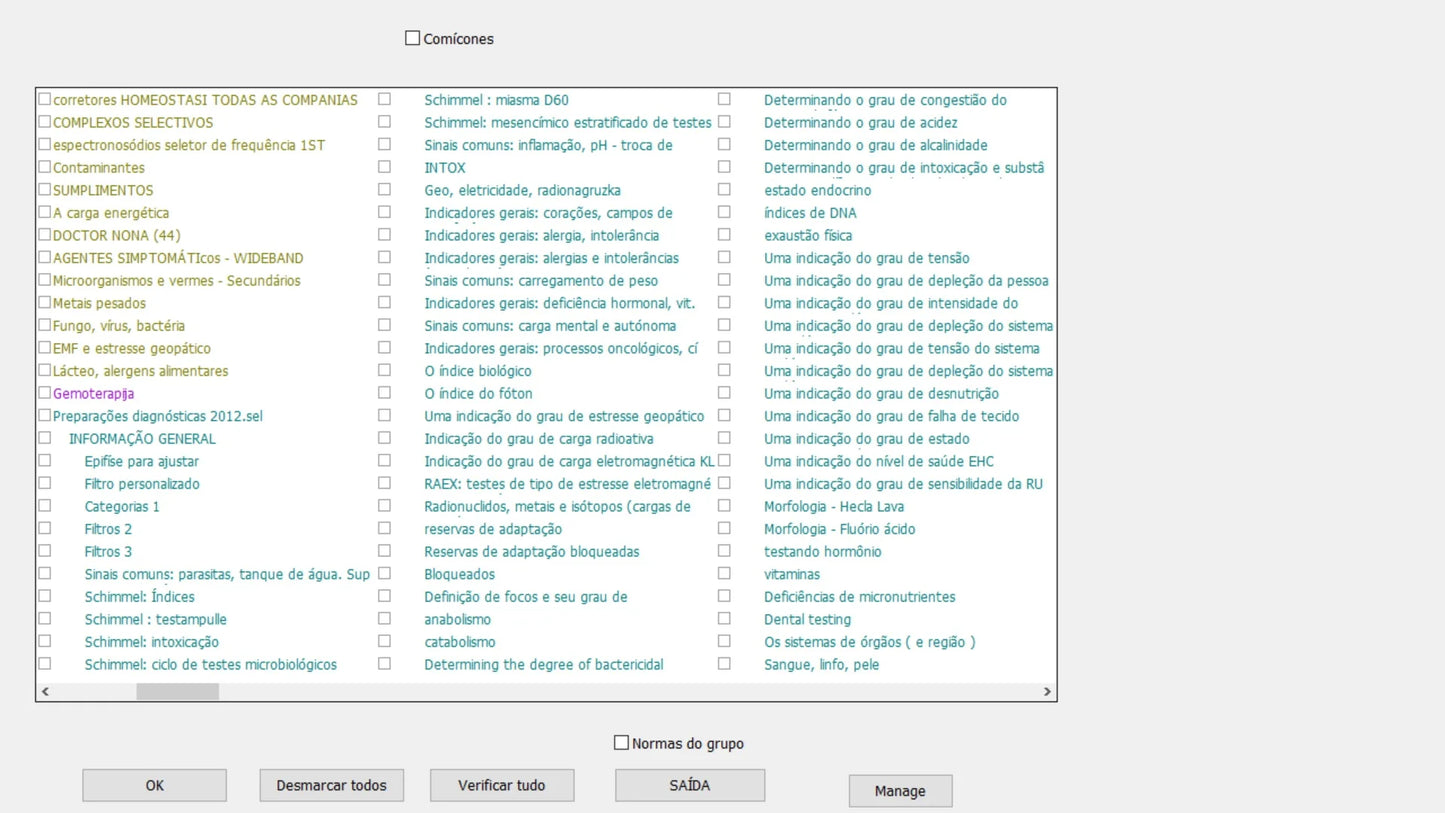Enable the vitaminas checkbox
The width and height of the screenshot is (1445, 813).
[724, 573]
